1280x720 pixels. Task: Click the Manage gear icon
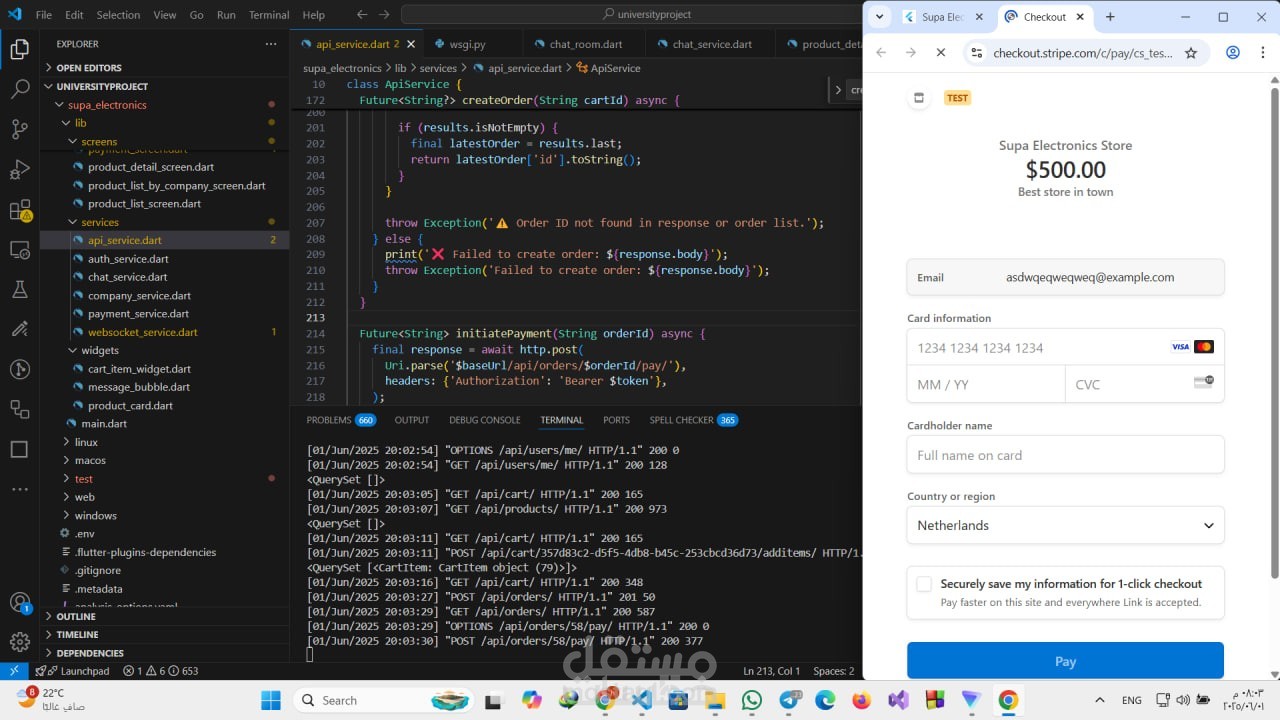pyautogui.click(x=19, y=642)
